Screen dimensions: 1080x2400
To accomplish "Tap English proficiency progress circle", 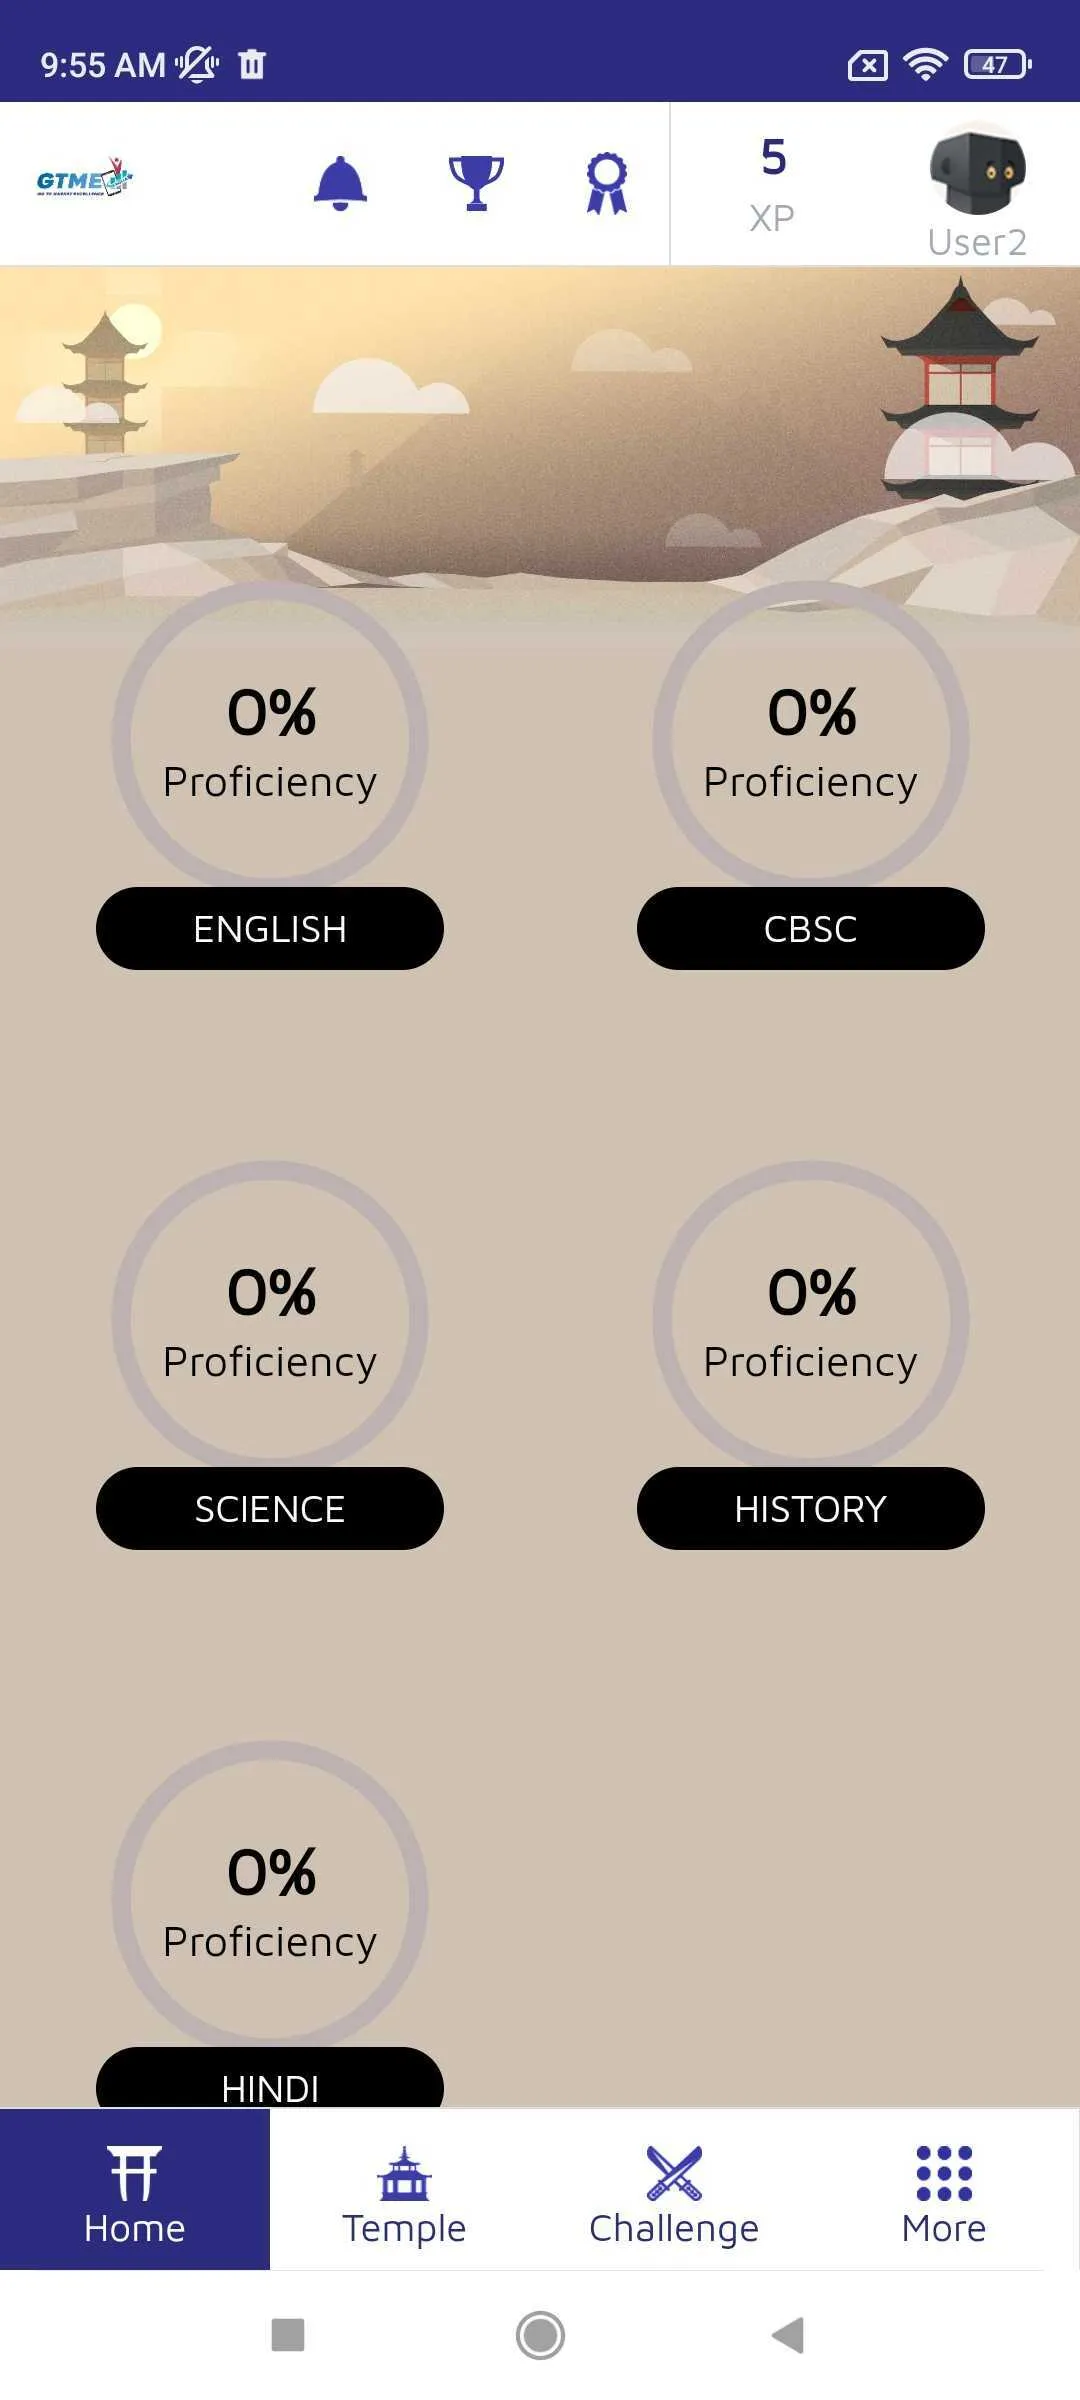I will coord(270,740).
